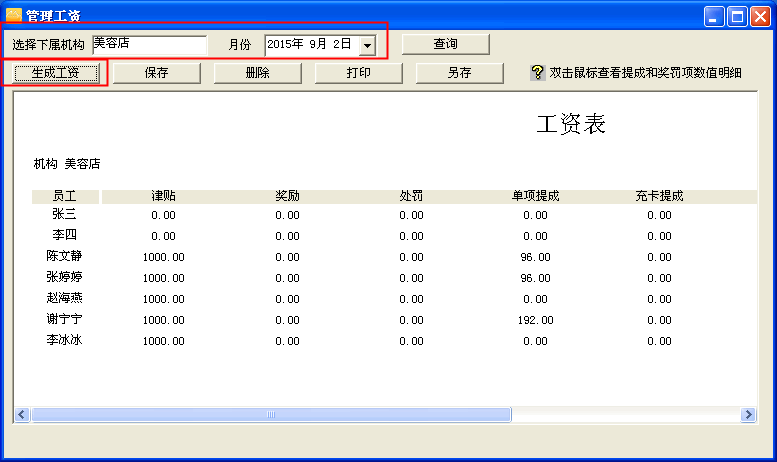Minimize the 管理工资 window

(714, 17)
